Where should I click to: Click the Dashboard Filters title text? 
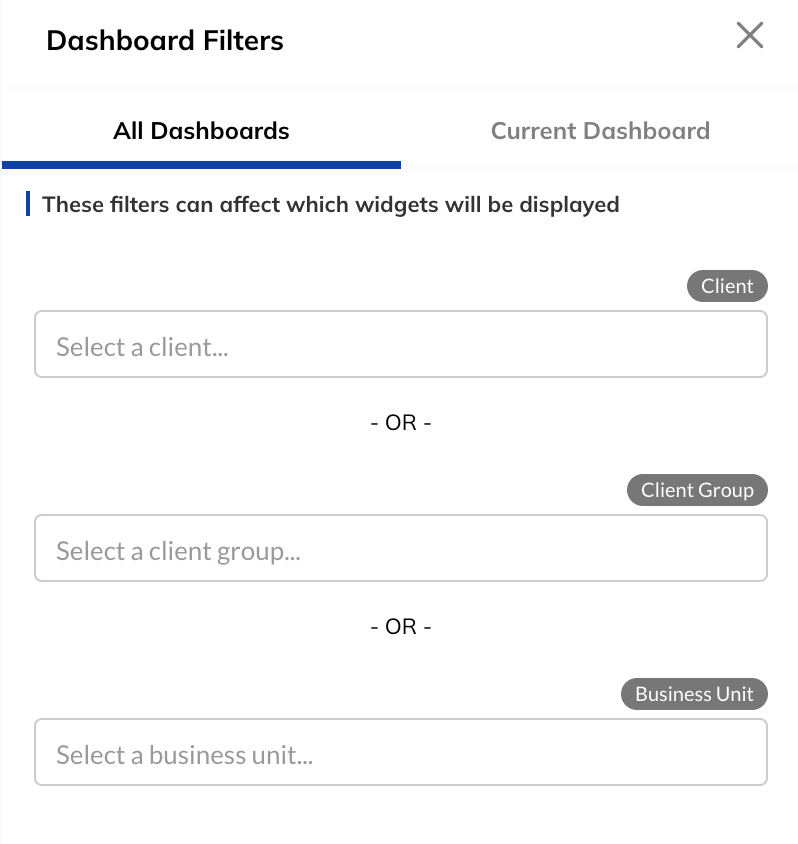[x=164, y=40]
